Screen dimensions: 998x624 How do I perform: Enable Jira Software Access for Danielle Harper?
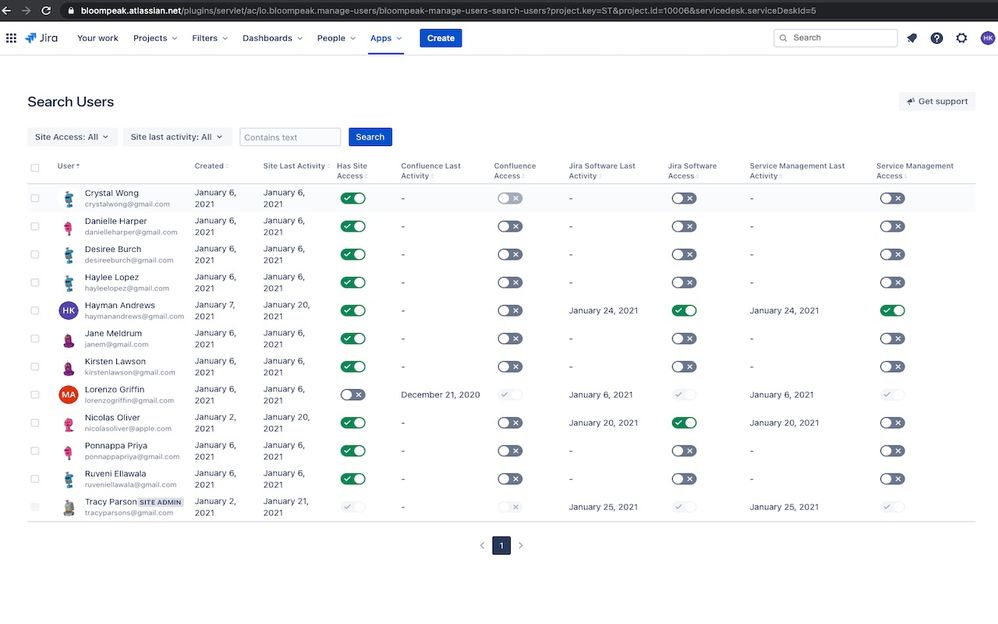(685, 226)
